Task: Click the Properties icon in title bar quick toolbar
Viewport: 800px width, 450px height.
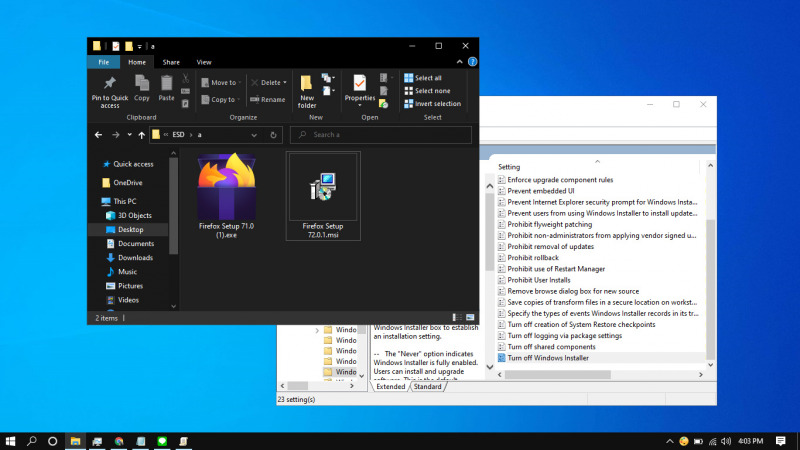Action: 116,46
